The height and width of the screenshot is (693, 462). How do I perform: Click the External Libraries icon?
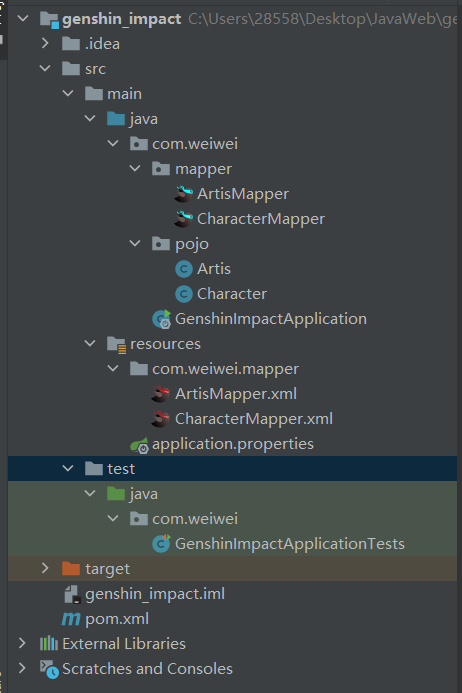point(49,644)
